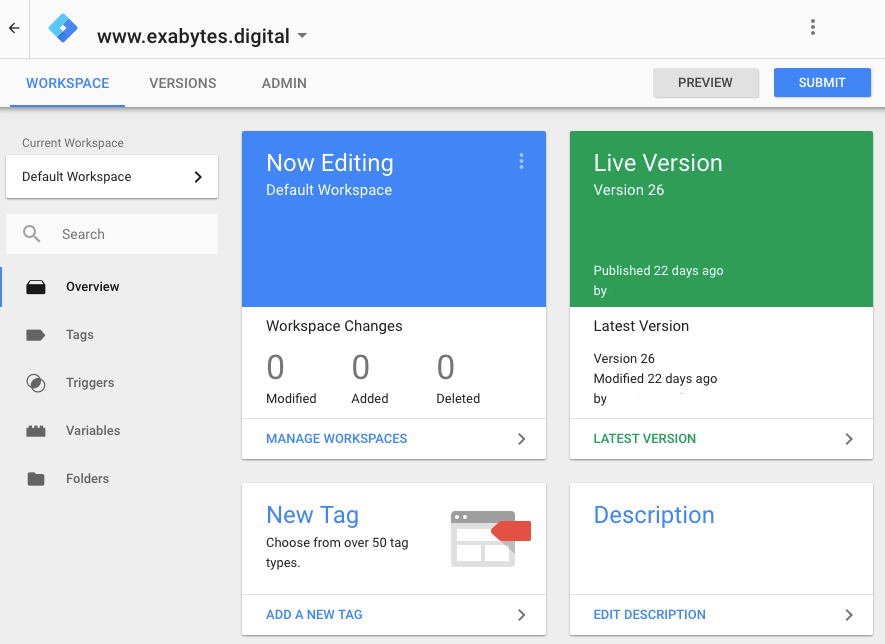Viewport: 885px width, 644px height.
Task: Click the Submit button
Action: [822, 82]
